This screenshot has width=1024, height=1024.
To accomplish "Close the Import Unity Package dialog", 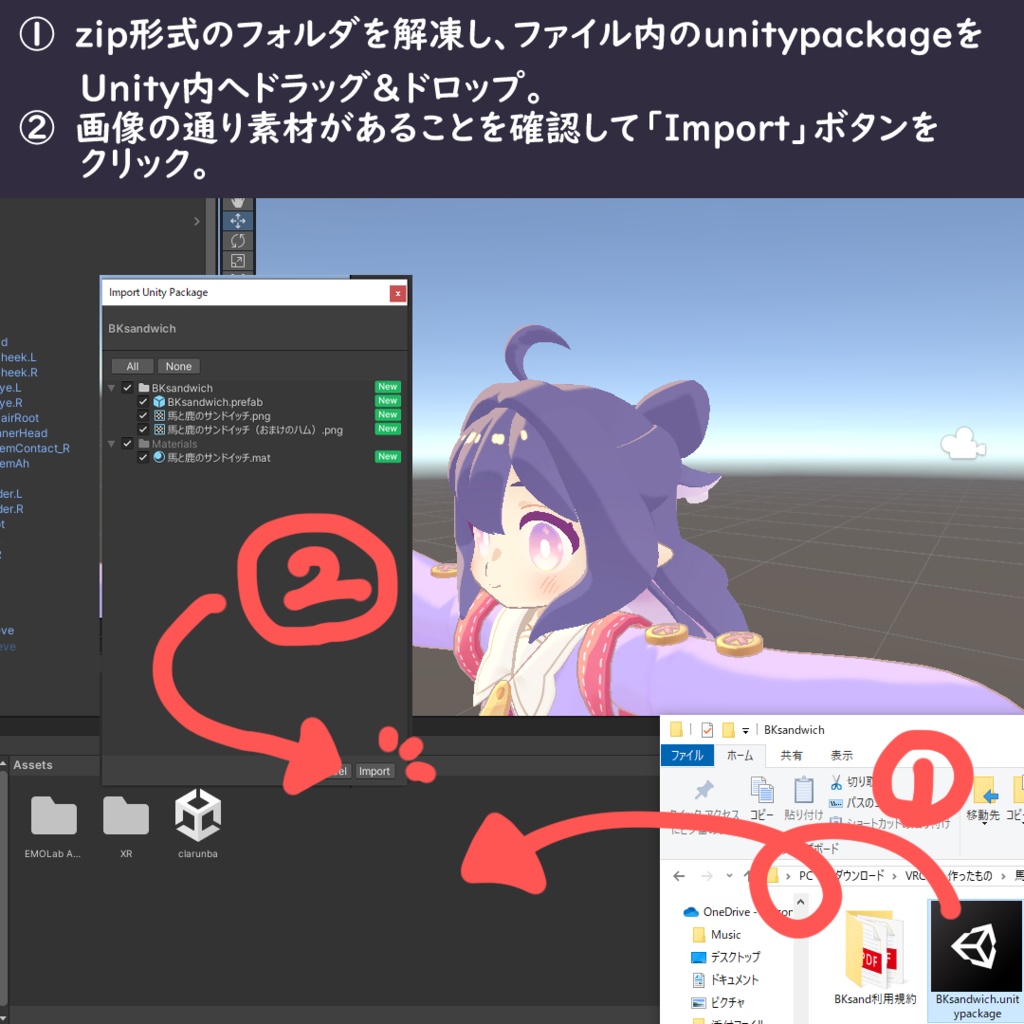I will click(398, 293).
